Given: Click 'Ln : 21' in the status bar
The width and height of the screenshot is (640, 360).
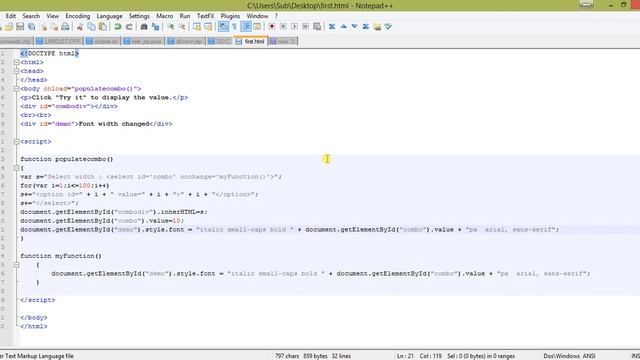Looking at the screenshot, I should point(405,356).
